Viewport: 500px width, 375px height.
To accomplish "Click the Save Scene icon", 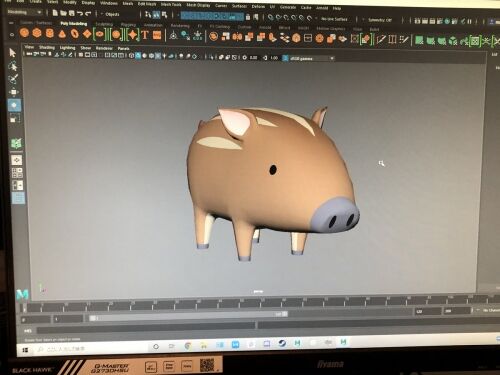I will pyautogui.click(x=71, y=13).
